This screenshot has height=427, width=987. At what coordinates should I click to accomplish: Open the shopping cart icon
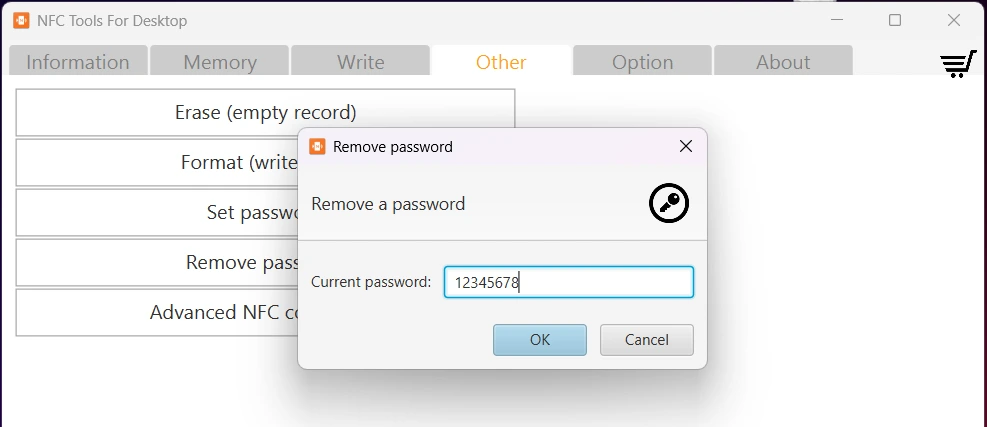click(x=957, y=63)
